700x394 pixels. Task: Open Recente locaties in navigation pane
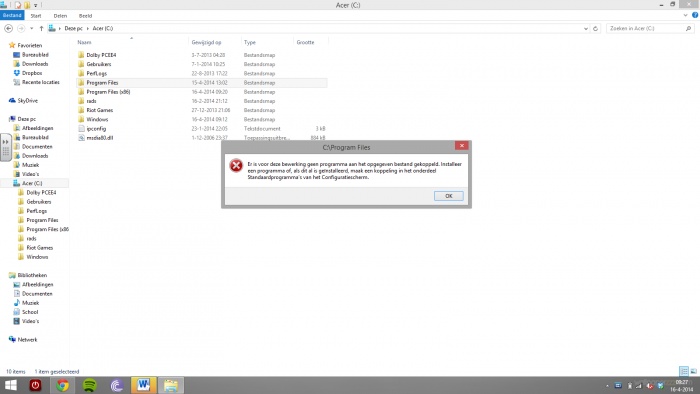pos(41,82)
